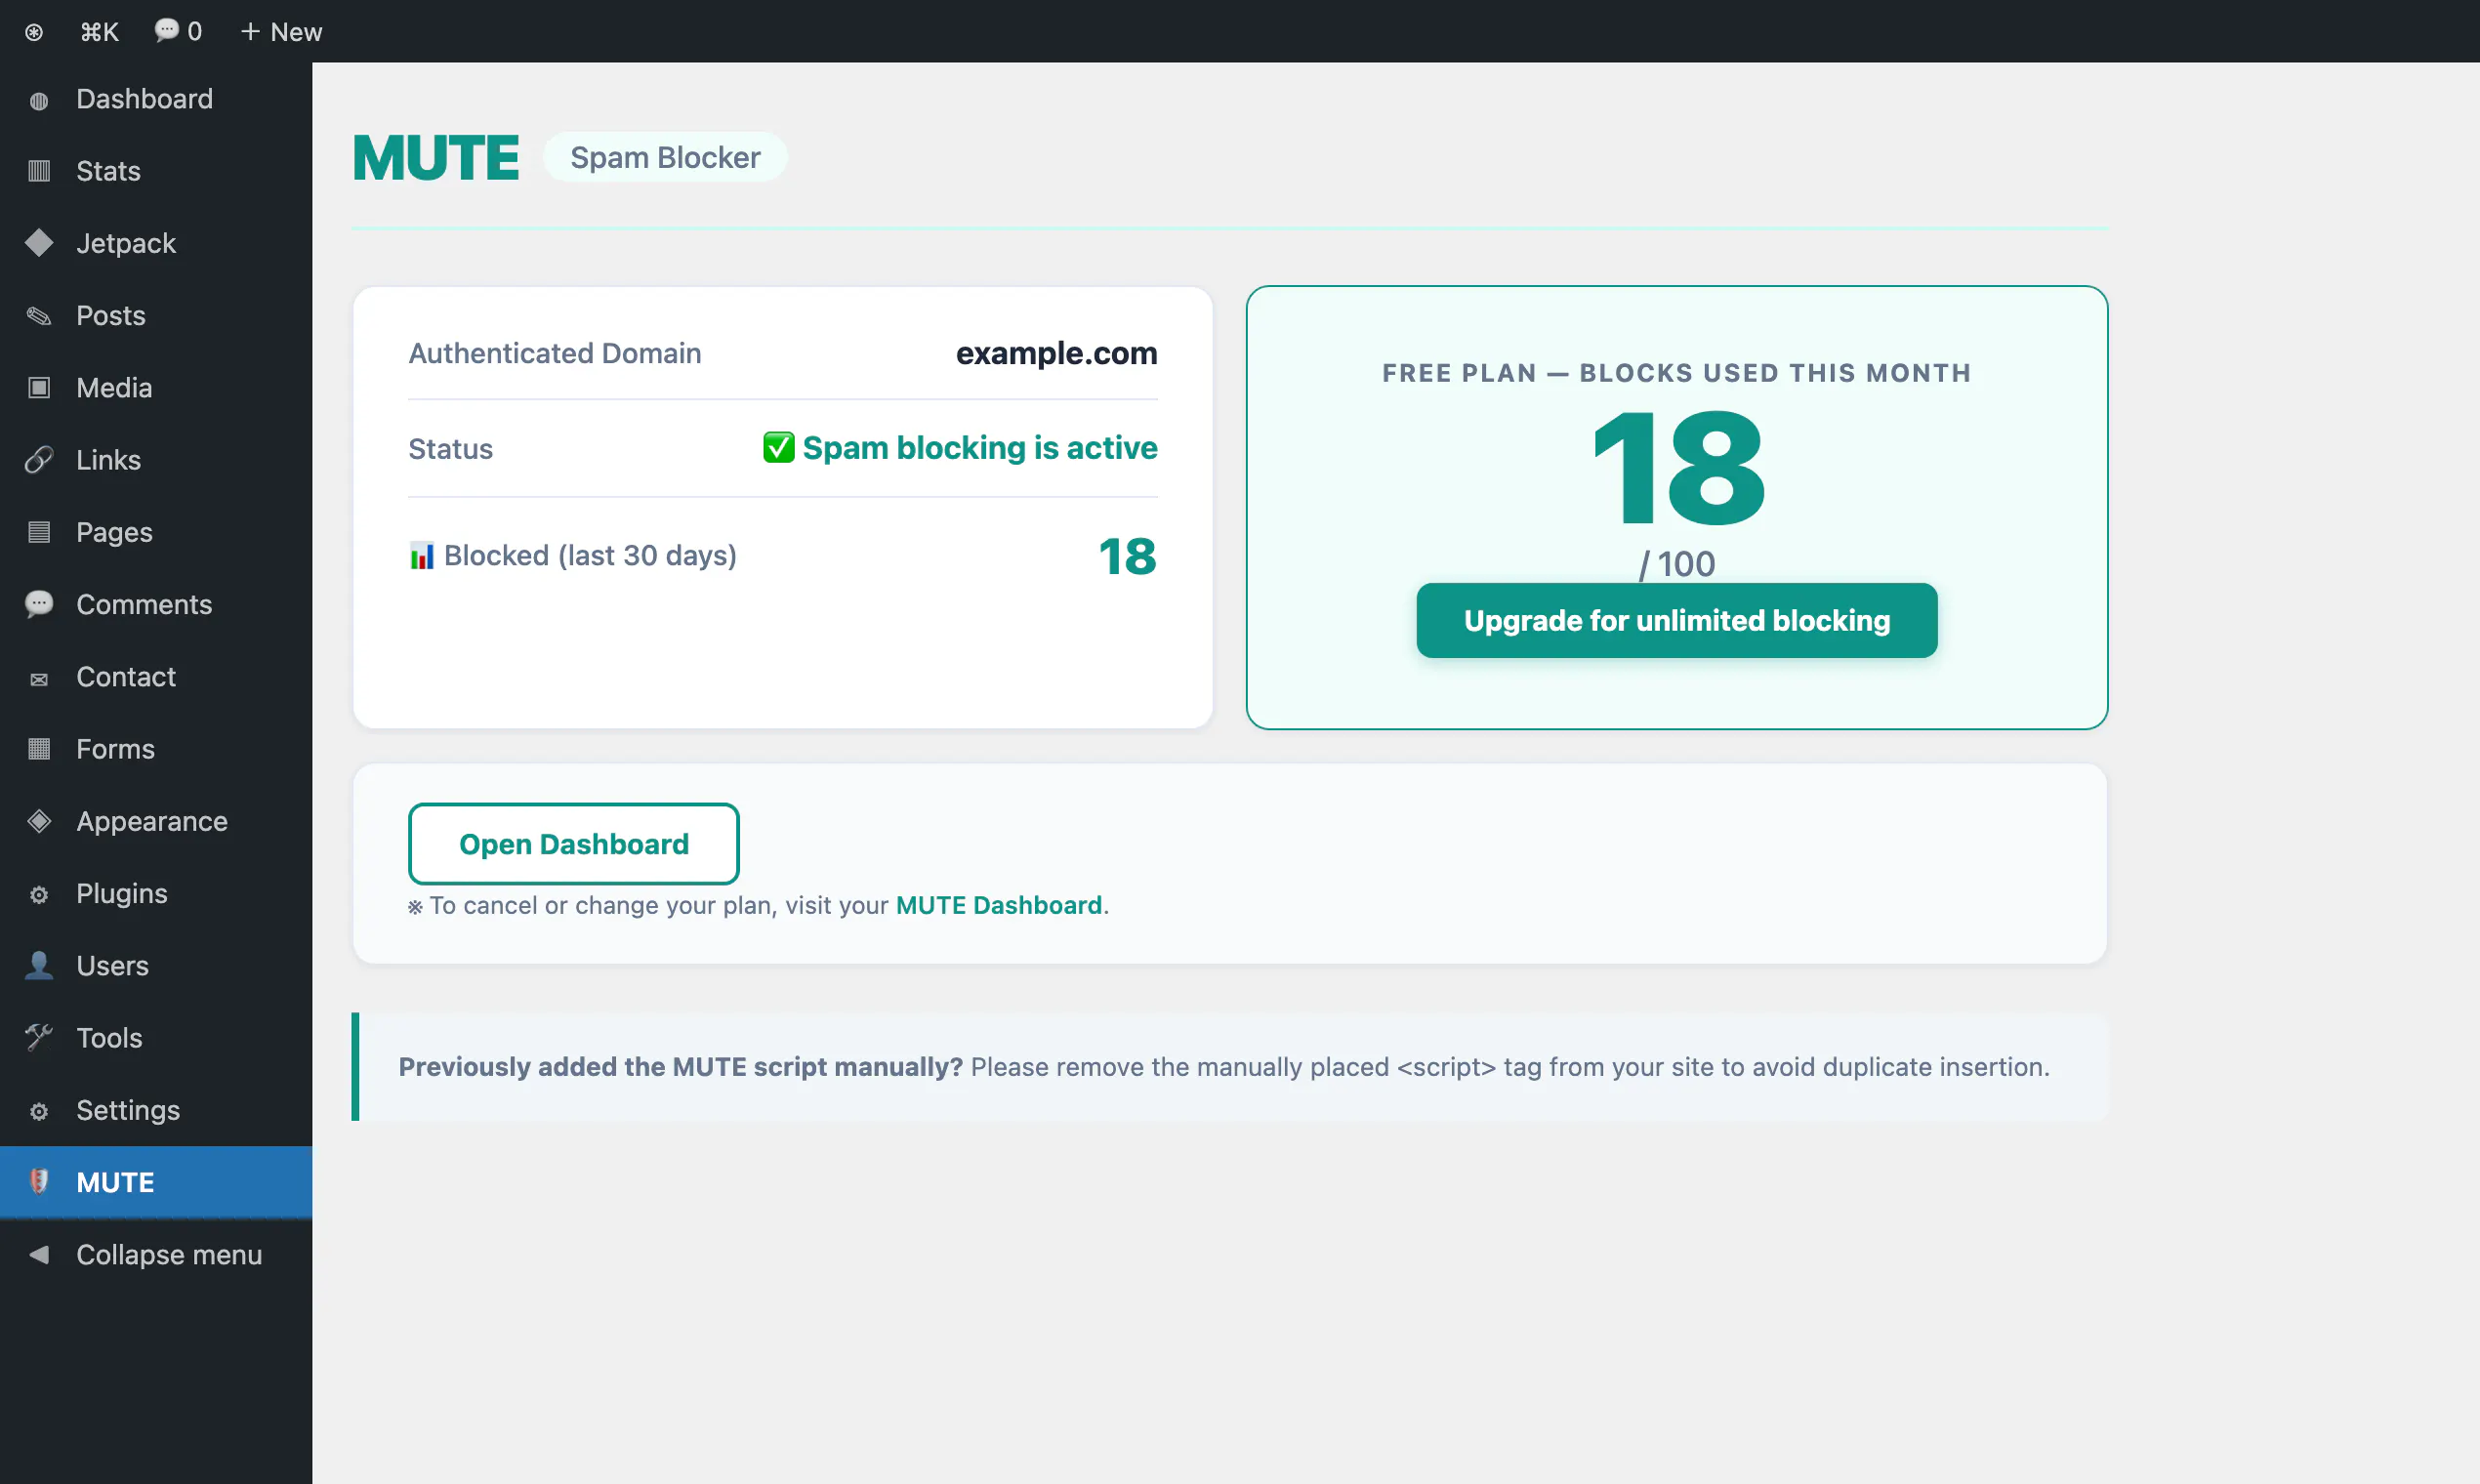
Task: Open the Dashboard menu item
Action: point(156,99)
